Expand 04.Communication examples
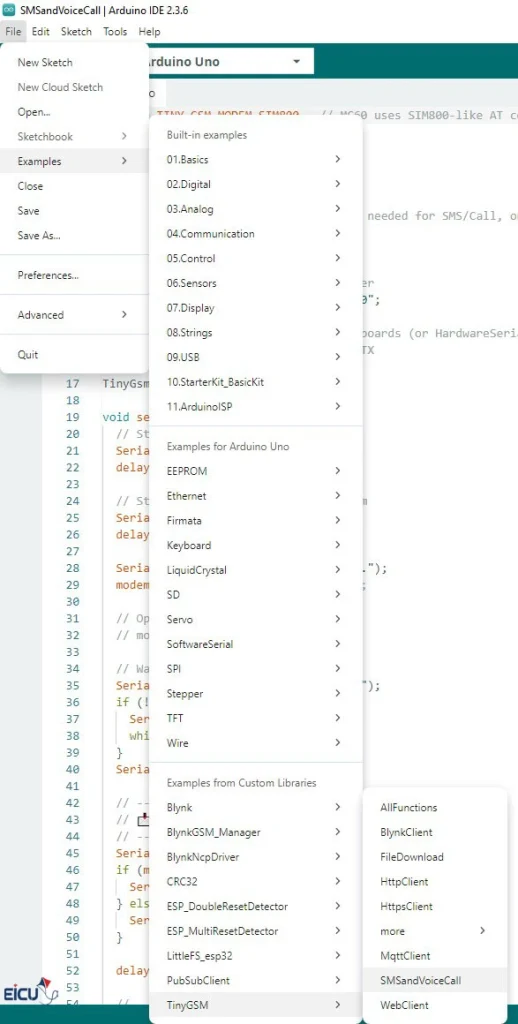This screenshot has width=518, height=1024. pos(255,234)
